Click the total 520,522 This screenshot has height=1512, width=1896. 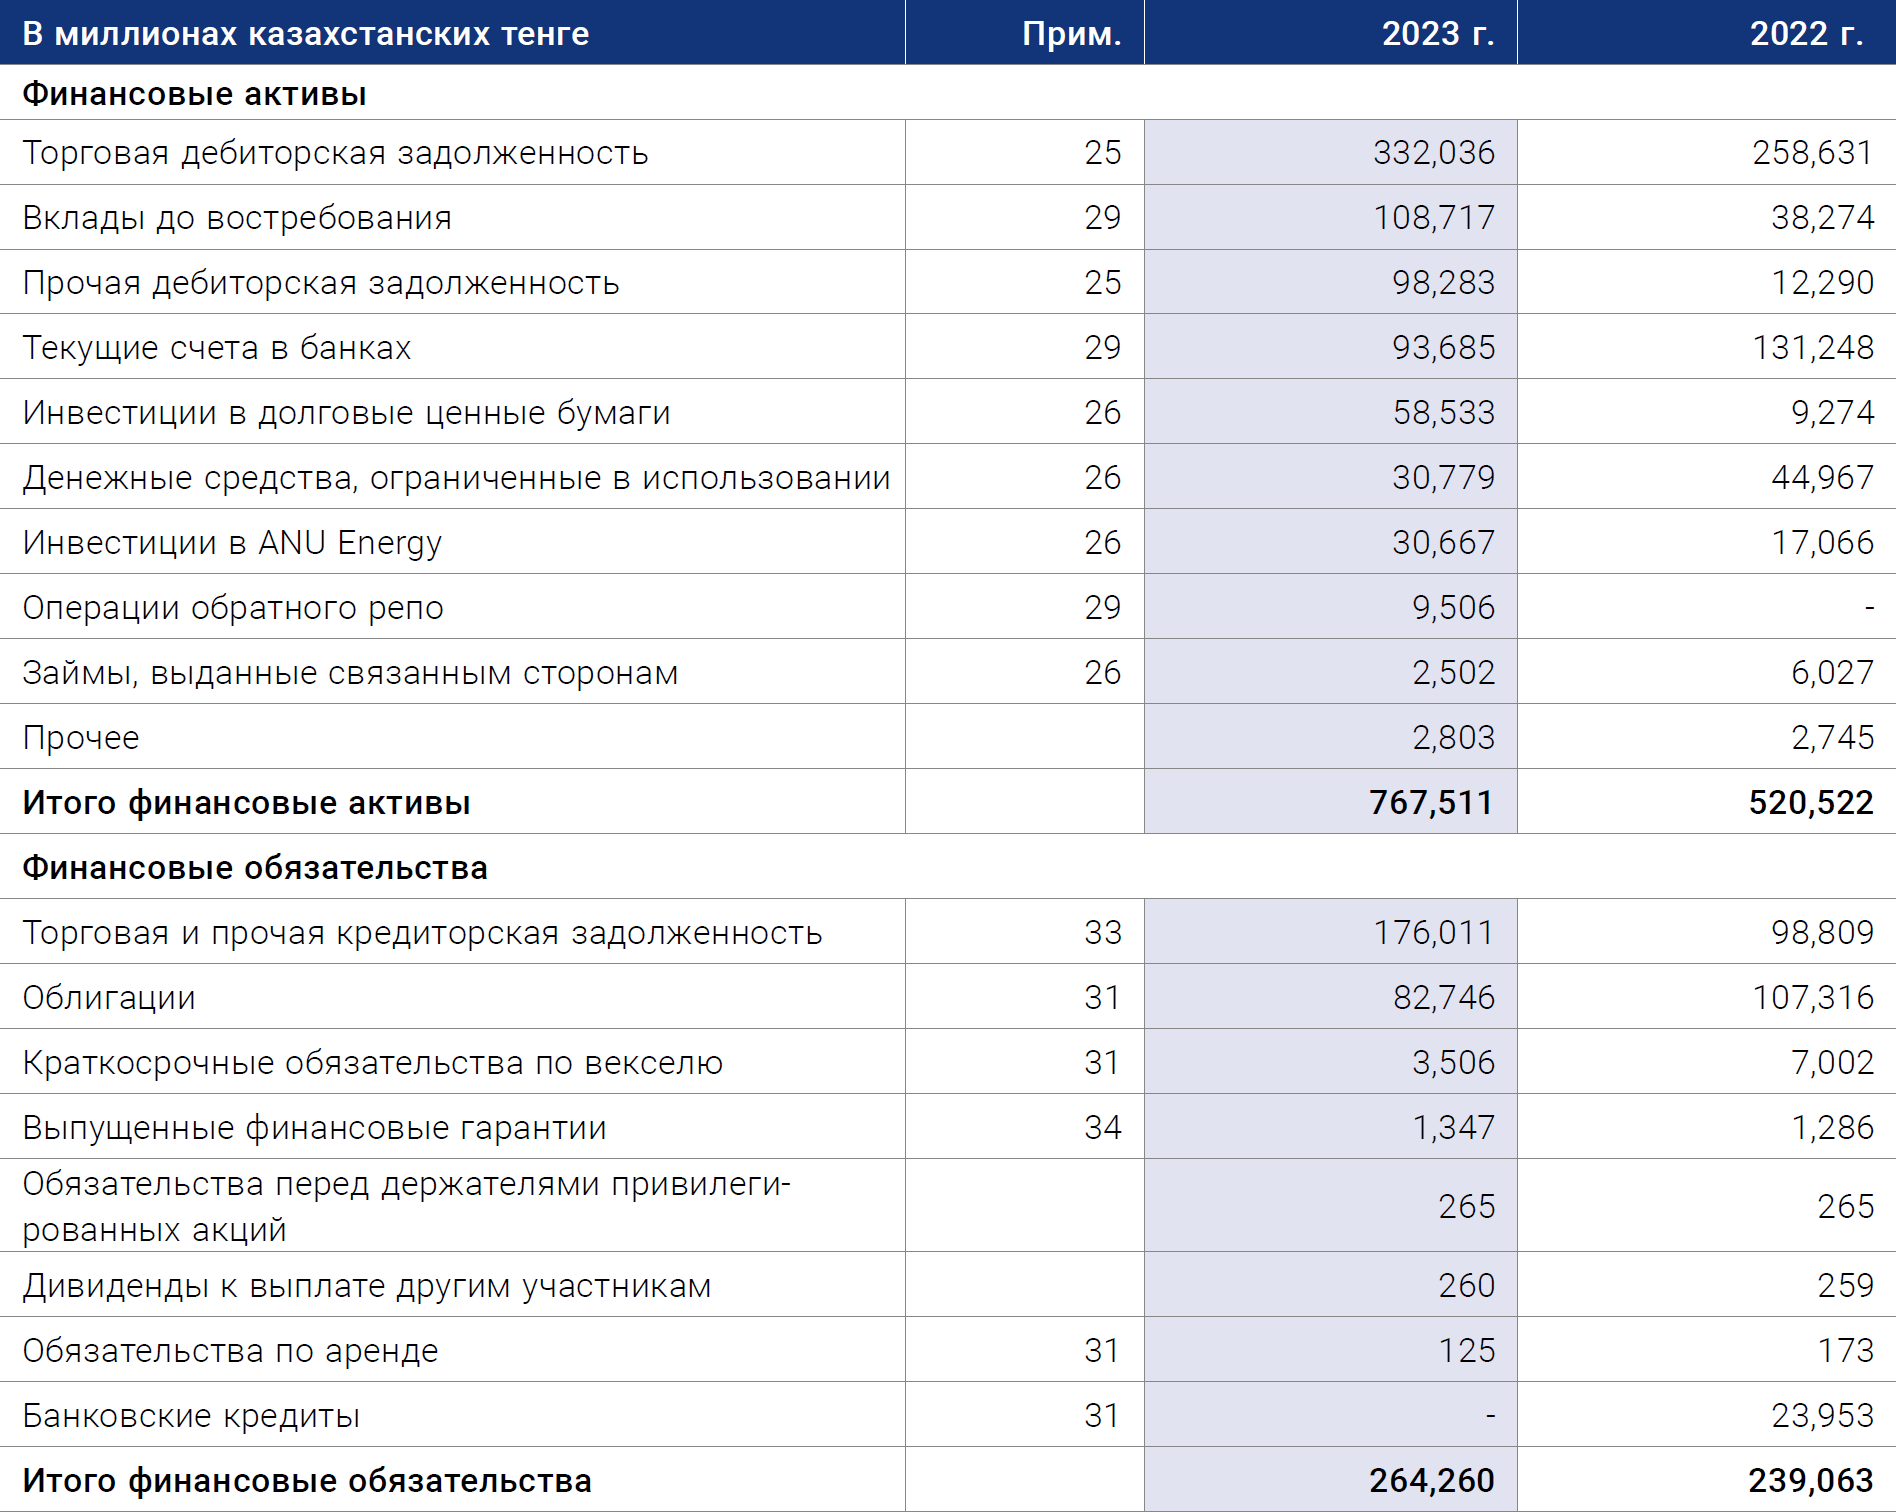coord(1811,803)
